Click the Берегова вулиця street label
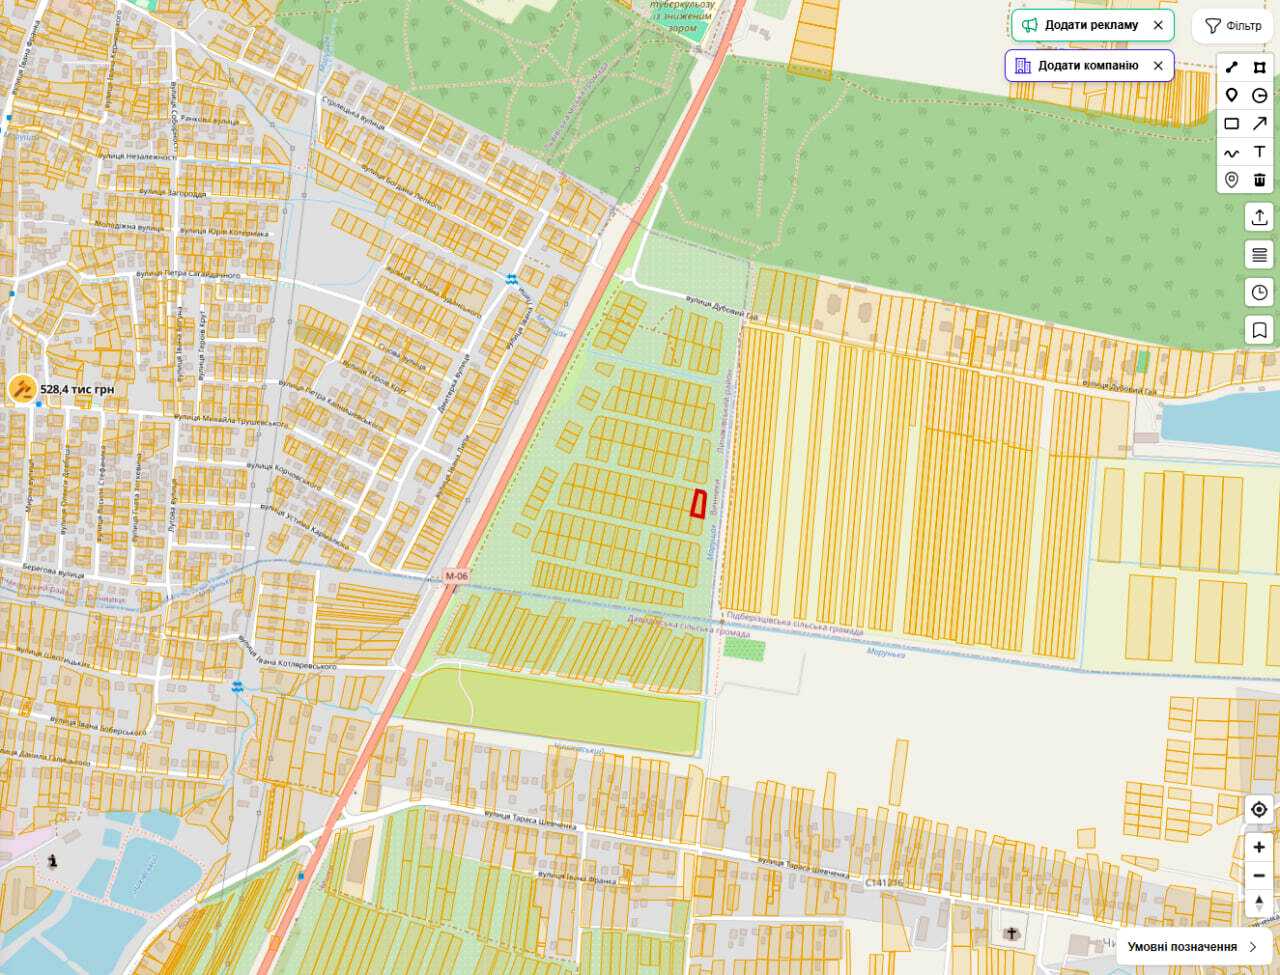The image size is (1280, 975). click(x=54, y=574)
